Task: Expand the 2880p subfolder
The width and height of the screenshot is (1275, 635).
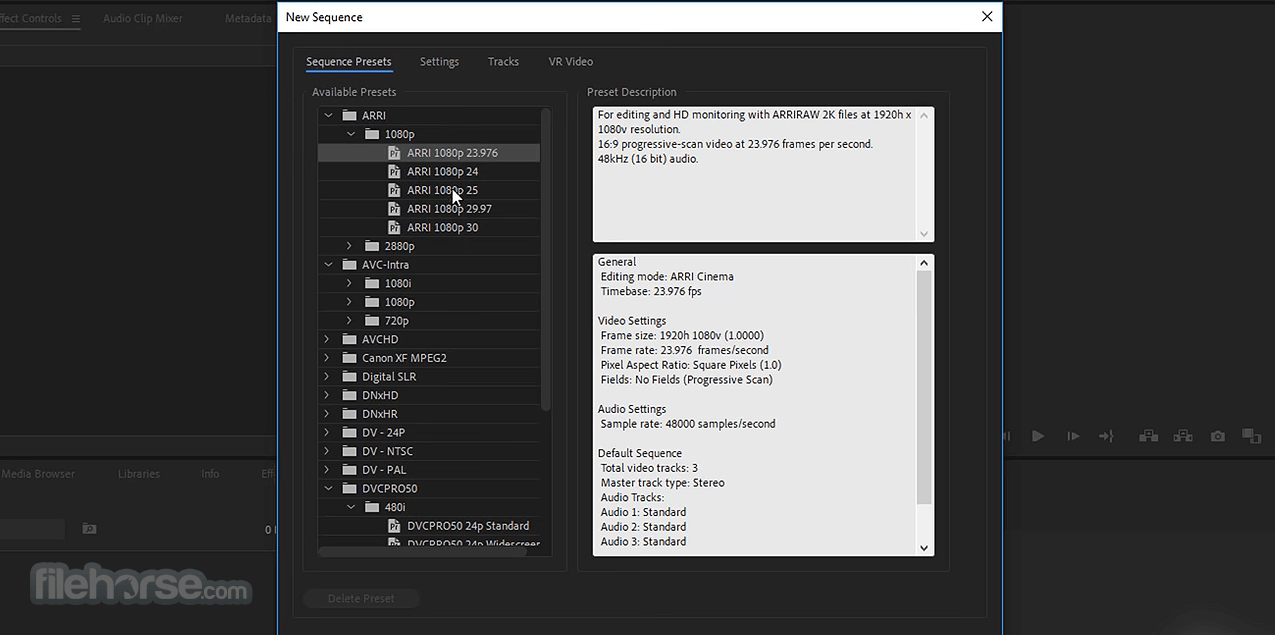Action: (x=350, y=246)
